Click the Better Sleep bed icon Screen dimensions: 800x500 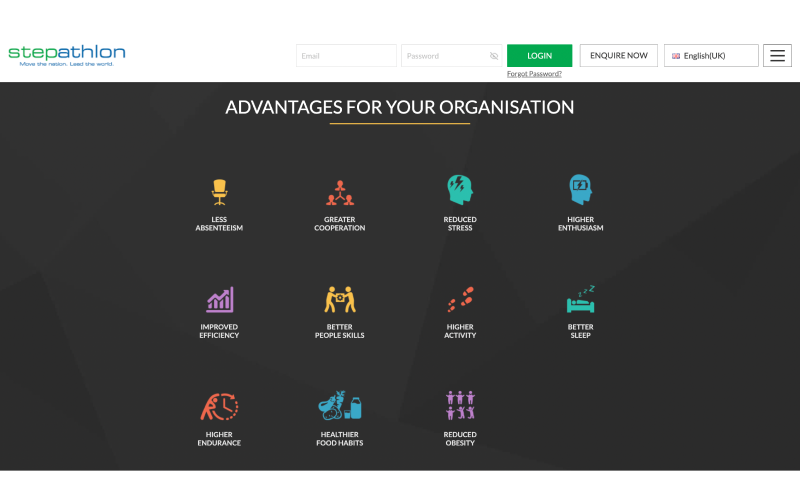(581, 299)
